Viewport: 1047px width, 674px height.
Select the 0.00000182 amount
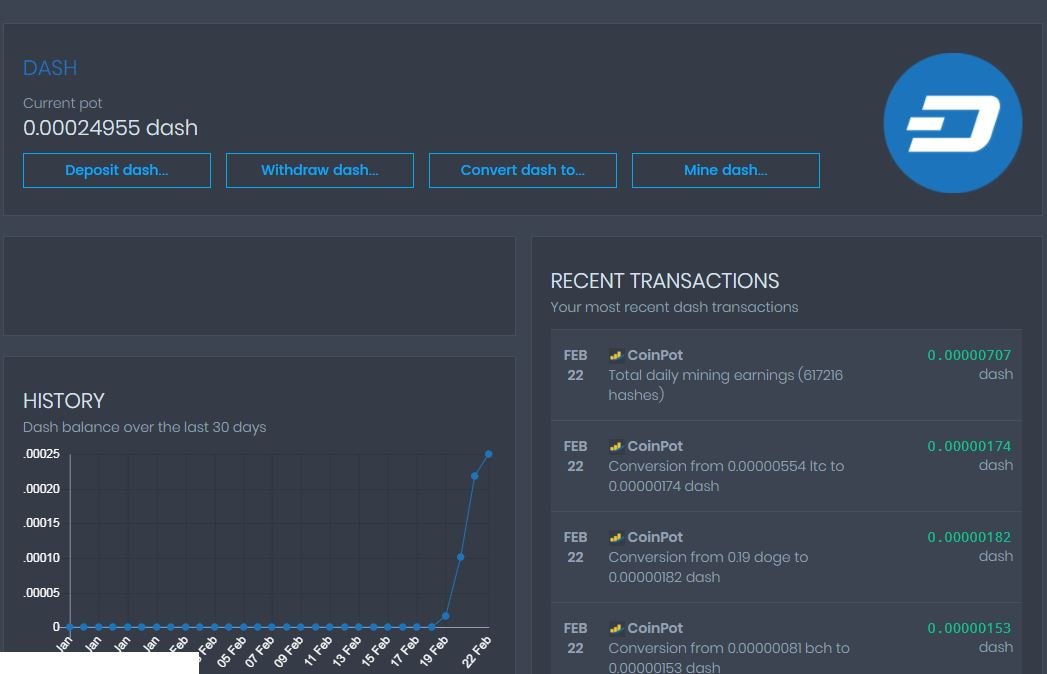tap(969, 537)
